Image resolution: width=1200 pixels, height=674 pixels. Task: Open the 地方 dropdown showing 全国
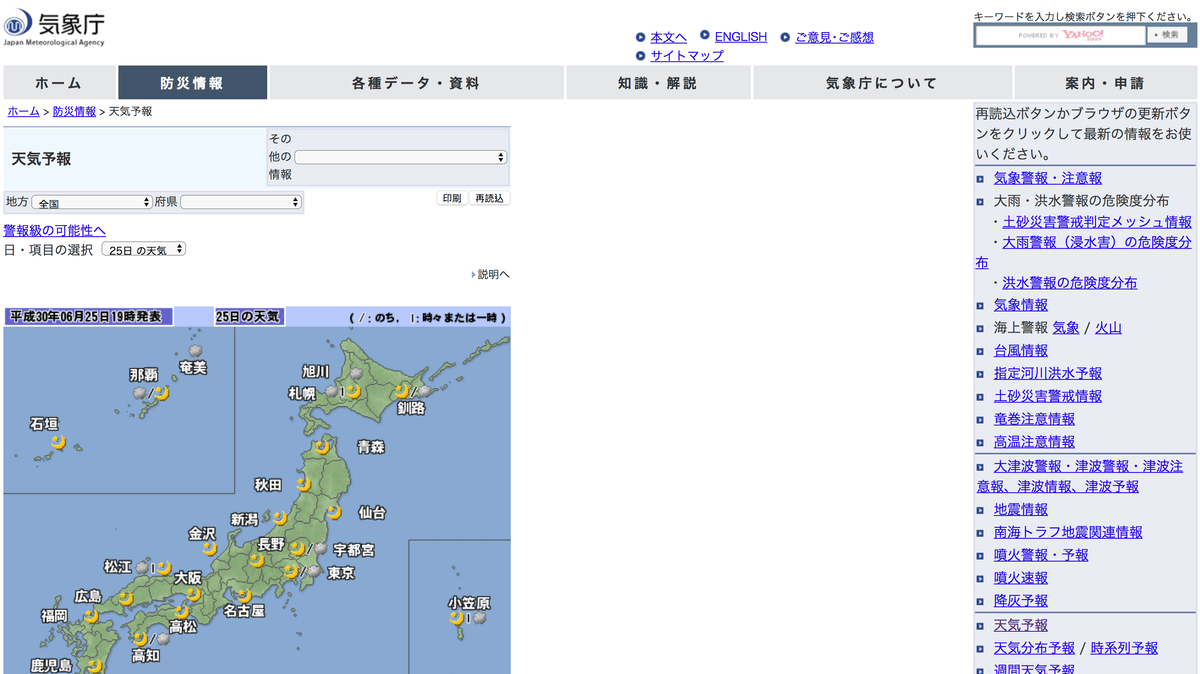(x=91, y=203)
